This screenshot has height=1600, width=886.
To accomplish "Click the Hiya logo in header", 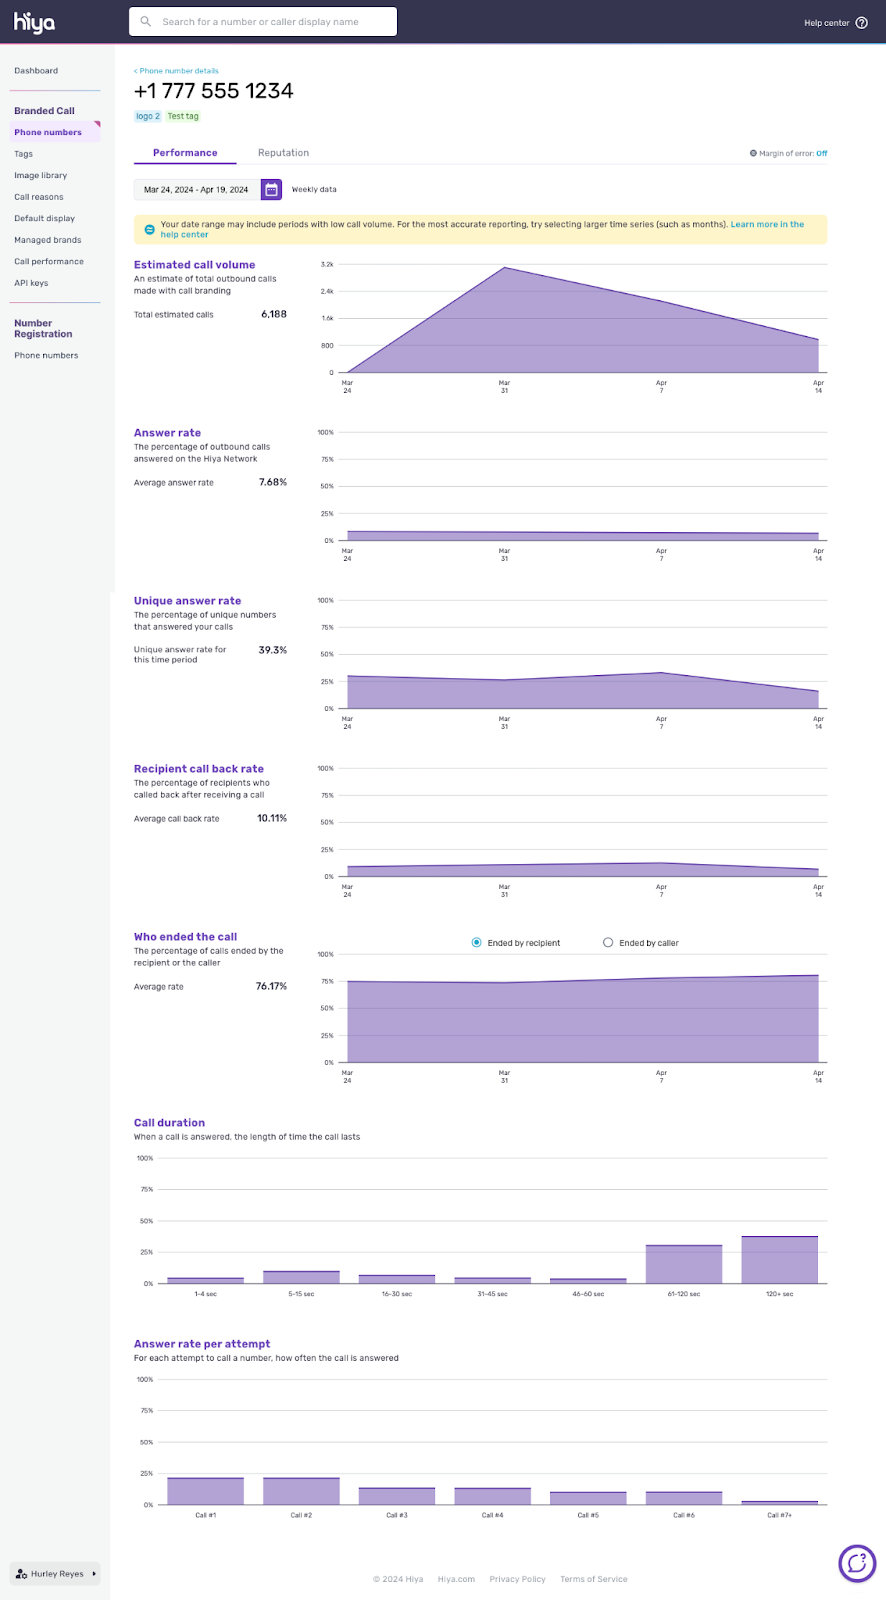I will (x=34, y=22).
